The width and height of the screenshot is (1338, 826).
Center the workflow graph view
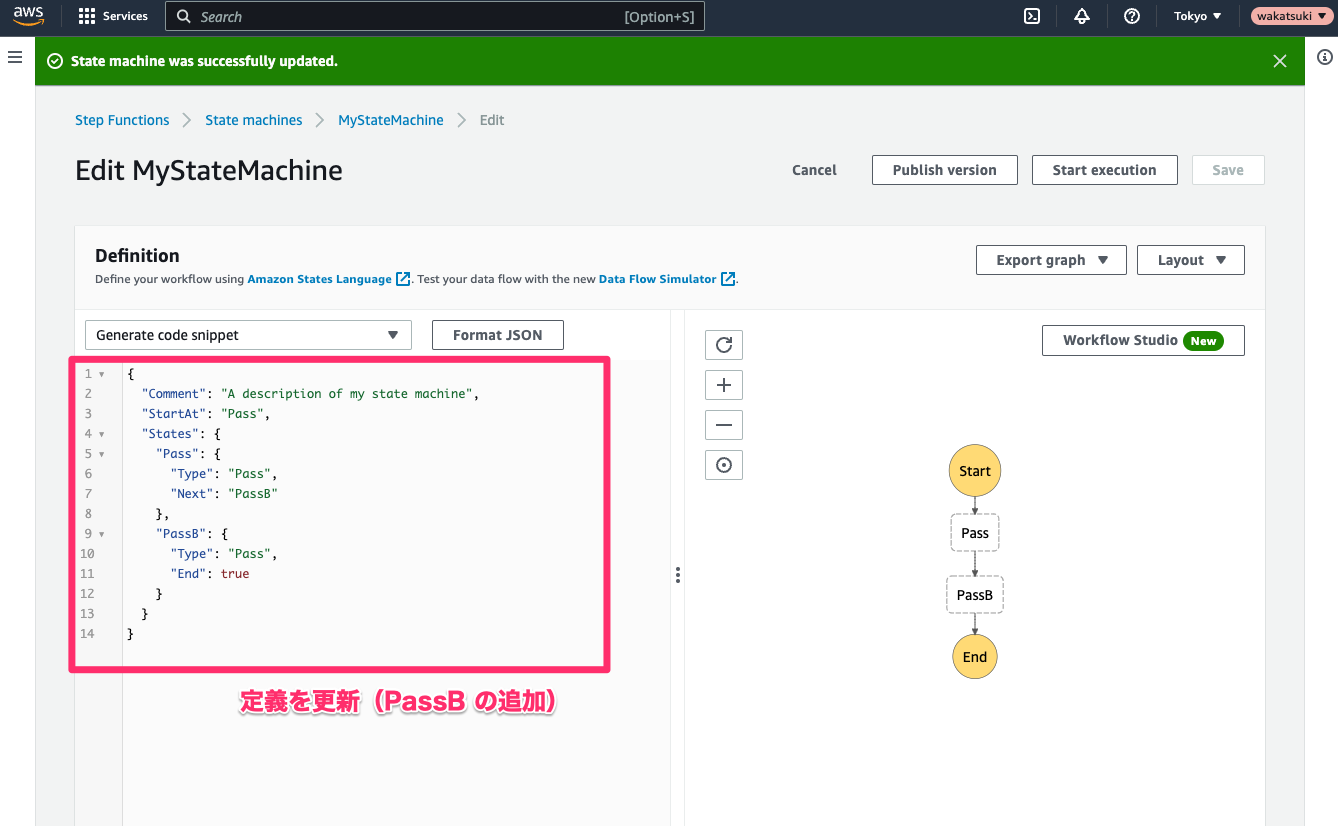[724, 465]
